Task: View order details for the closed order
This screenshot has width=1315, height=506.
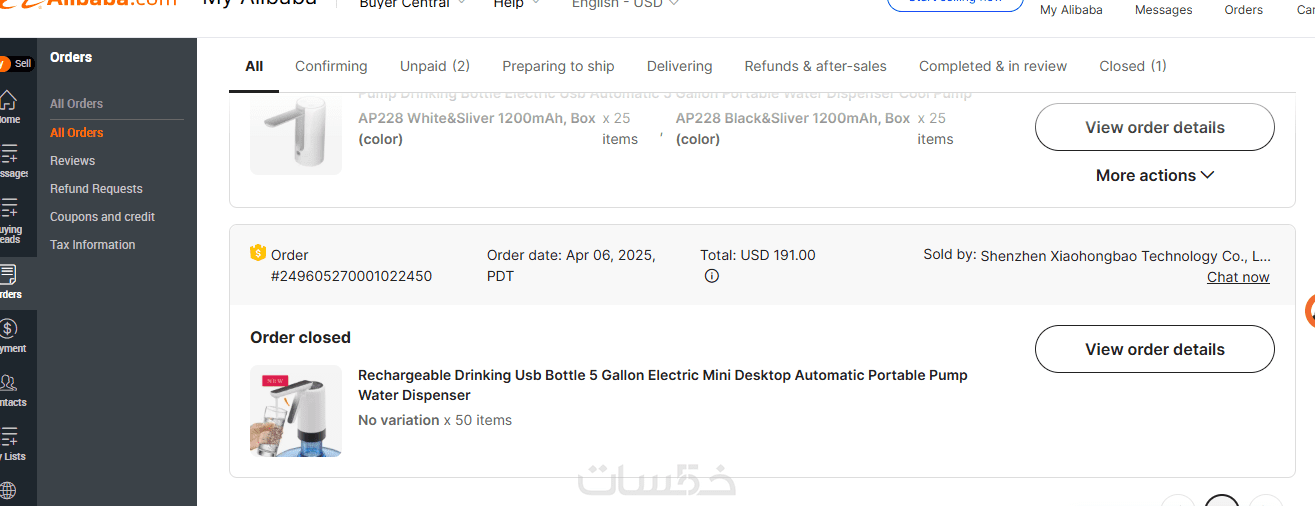Action: [x=1155, y=349]
